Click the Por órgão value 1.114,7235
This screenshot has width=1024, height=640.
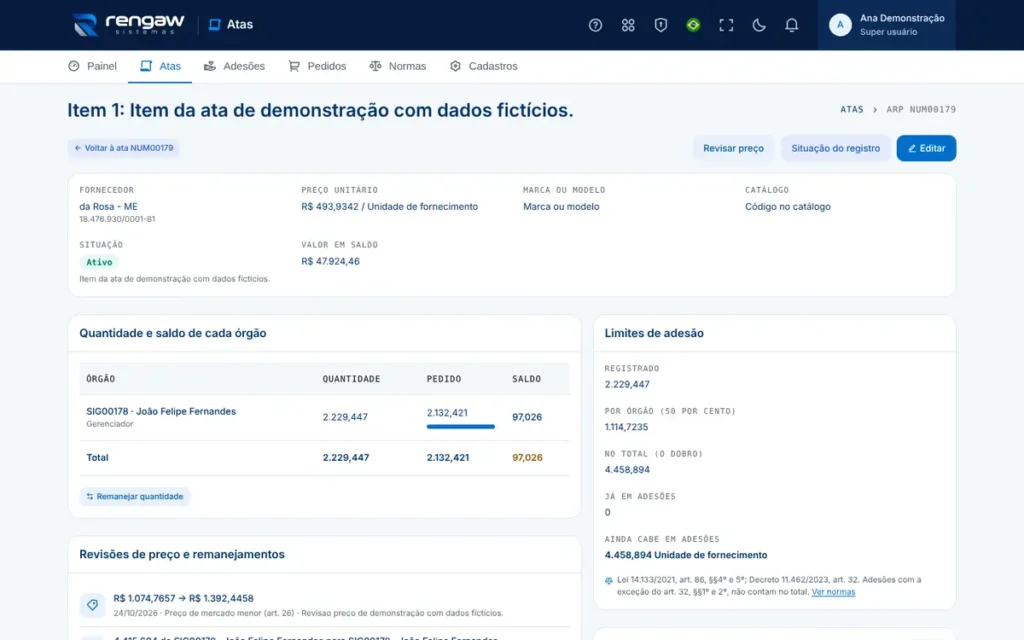click(626, 427)
